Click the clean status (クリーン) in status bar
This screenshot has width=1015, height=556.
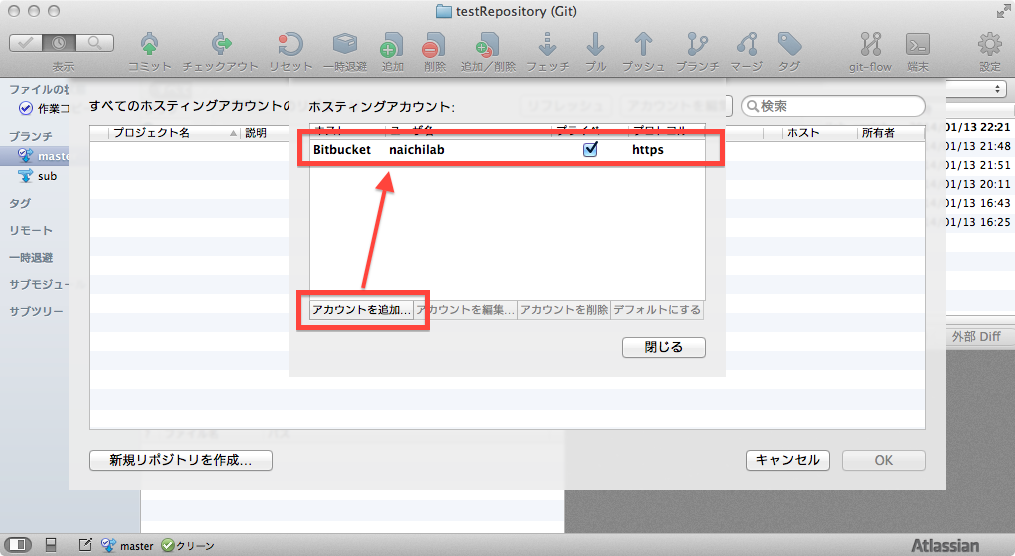point(188,546)
